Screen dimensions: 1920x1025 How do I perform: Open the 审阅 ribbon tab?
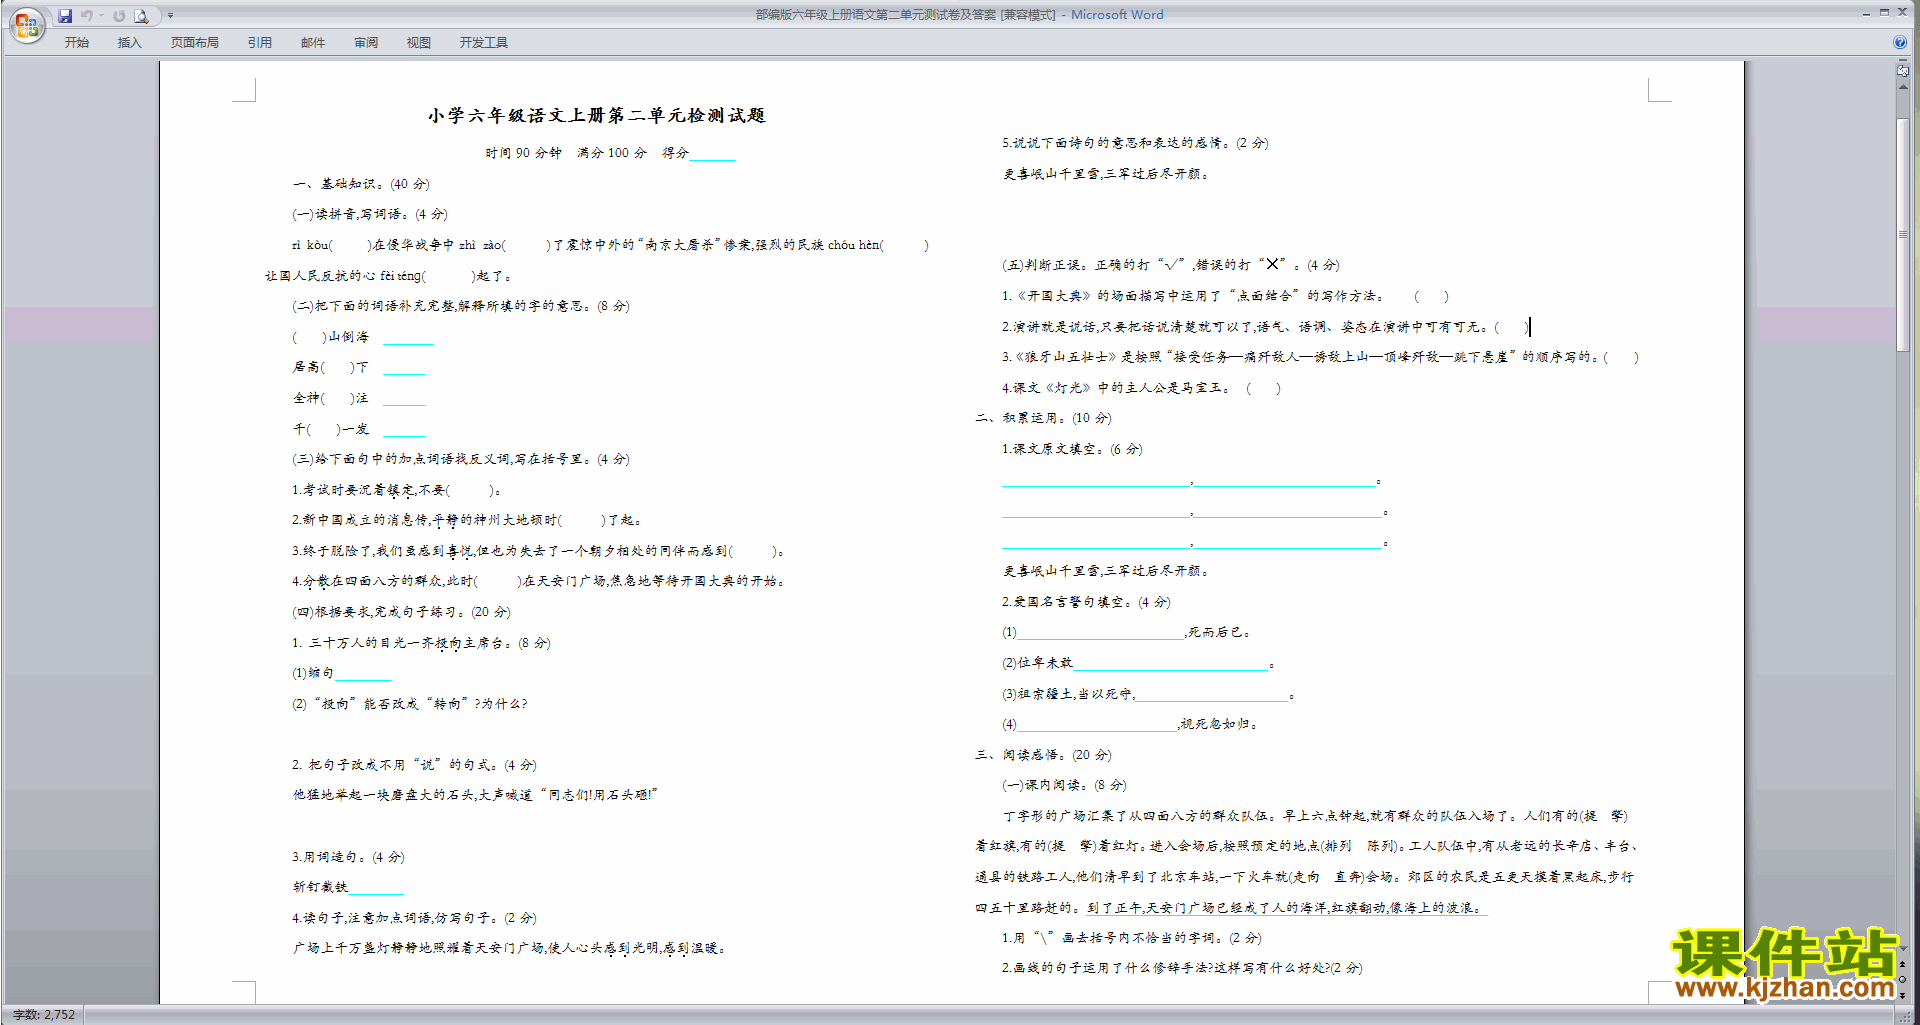pos(366,42)
